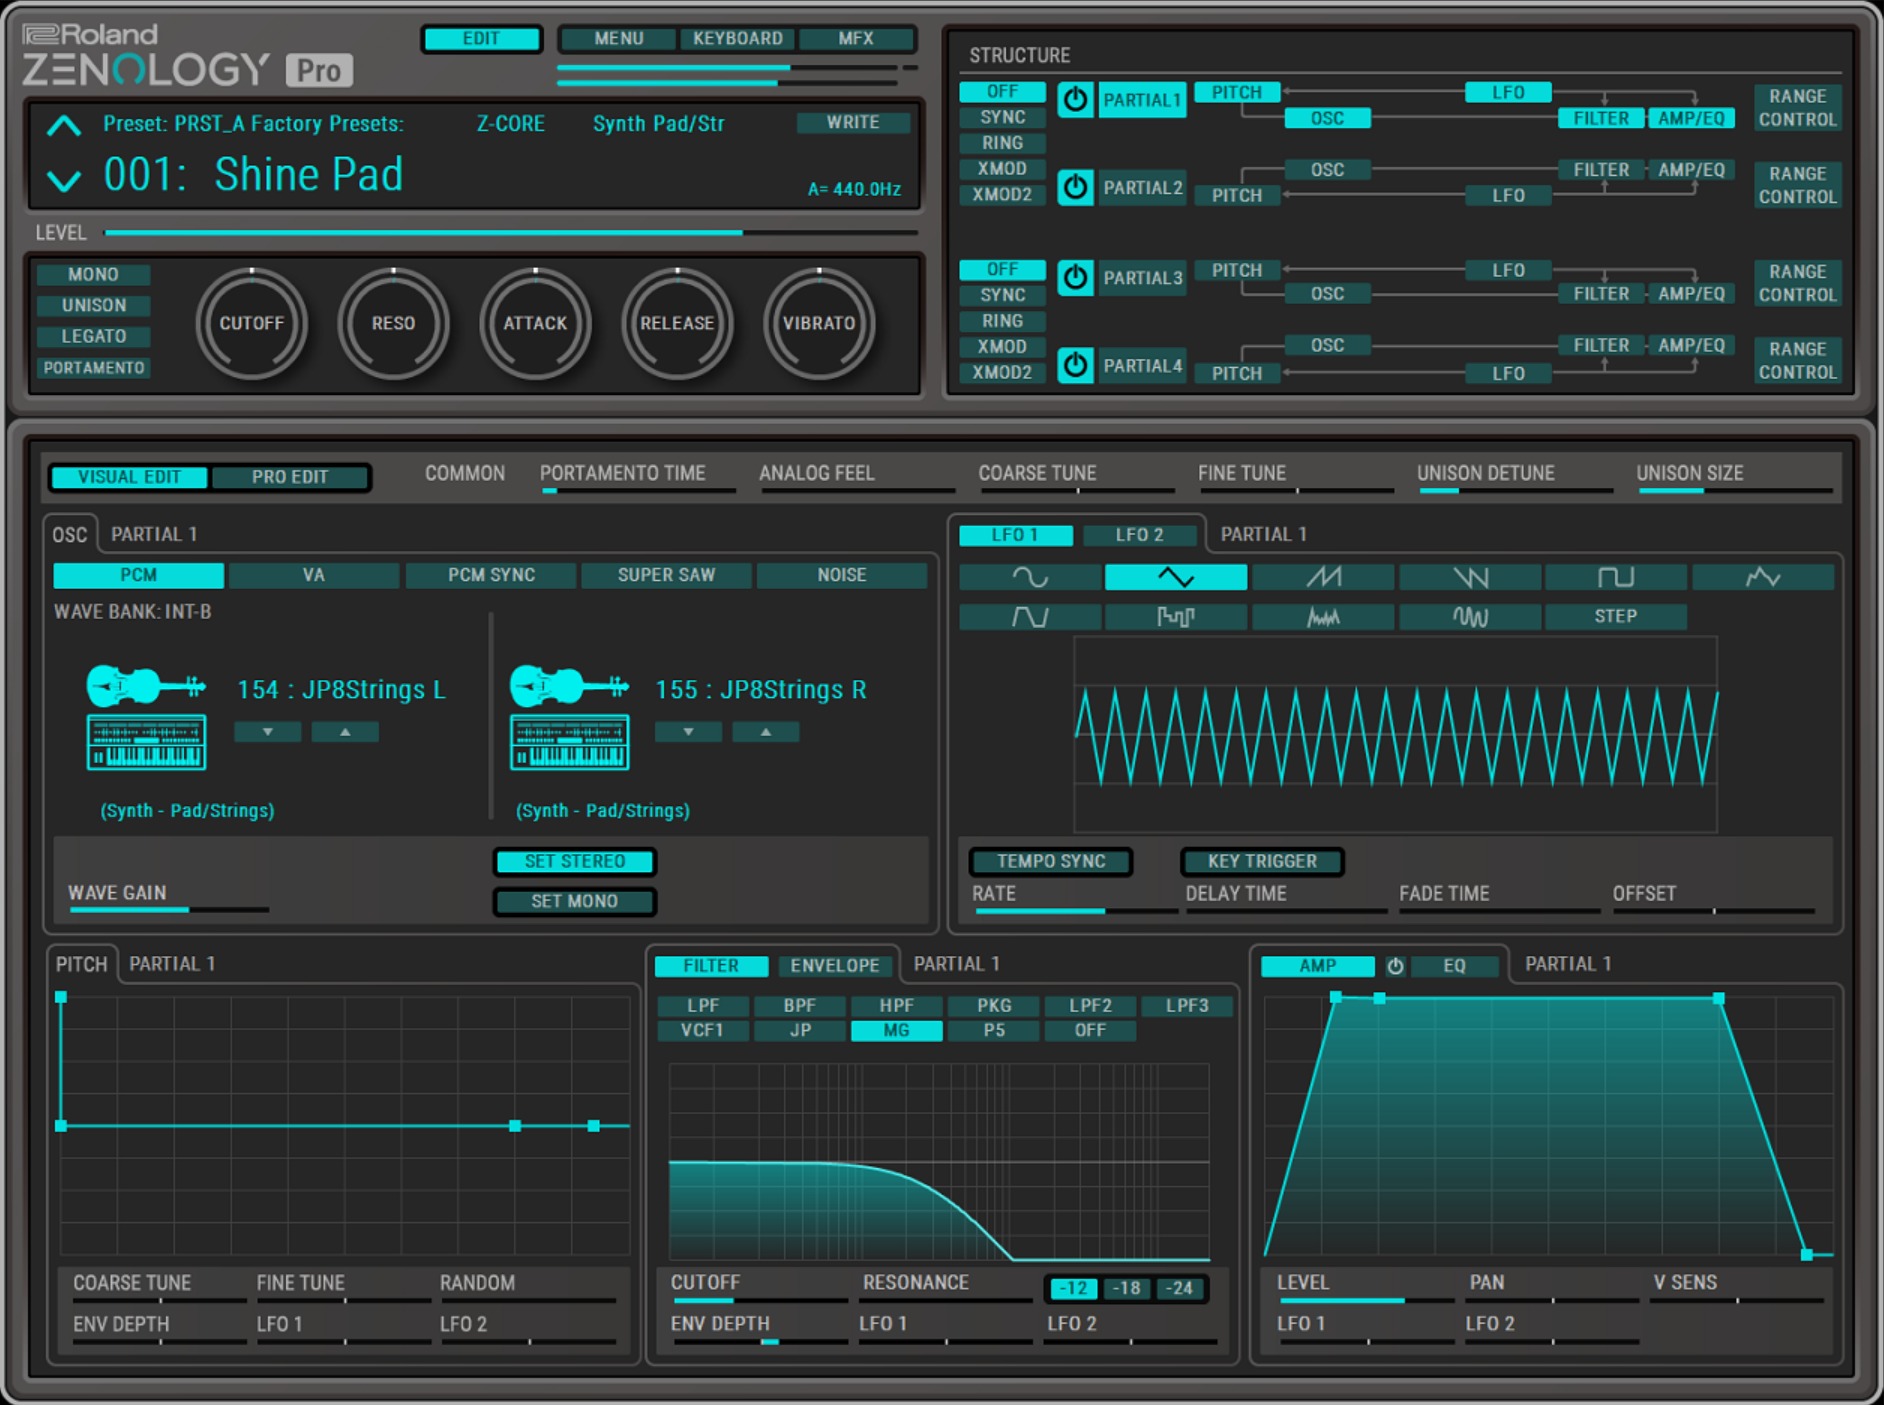Select the STEP LFO waveform
Image resolution: width=1884 pixels, height=1405 pixels.
point(1616,616)
